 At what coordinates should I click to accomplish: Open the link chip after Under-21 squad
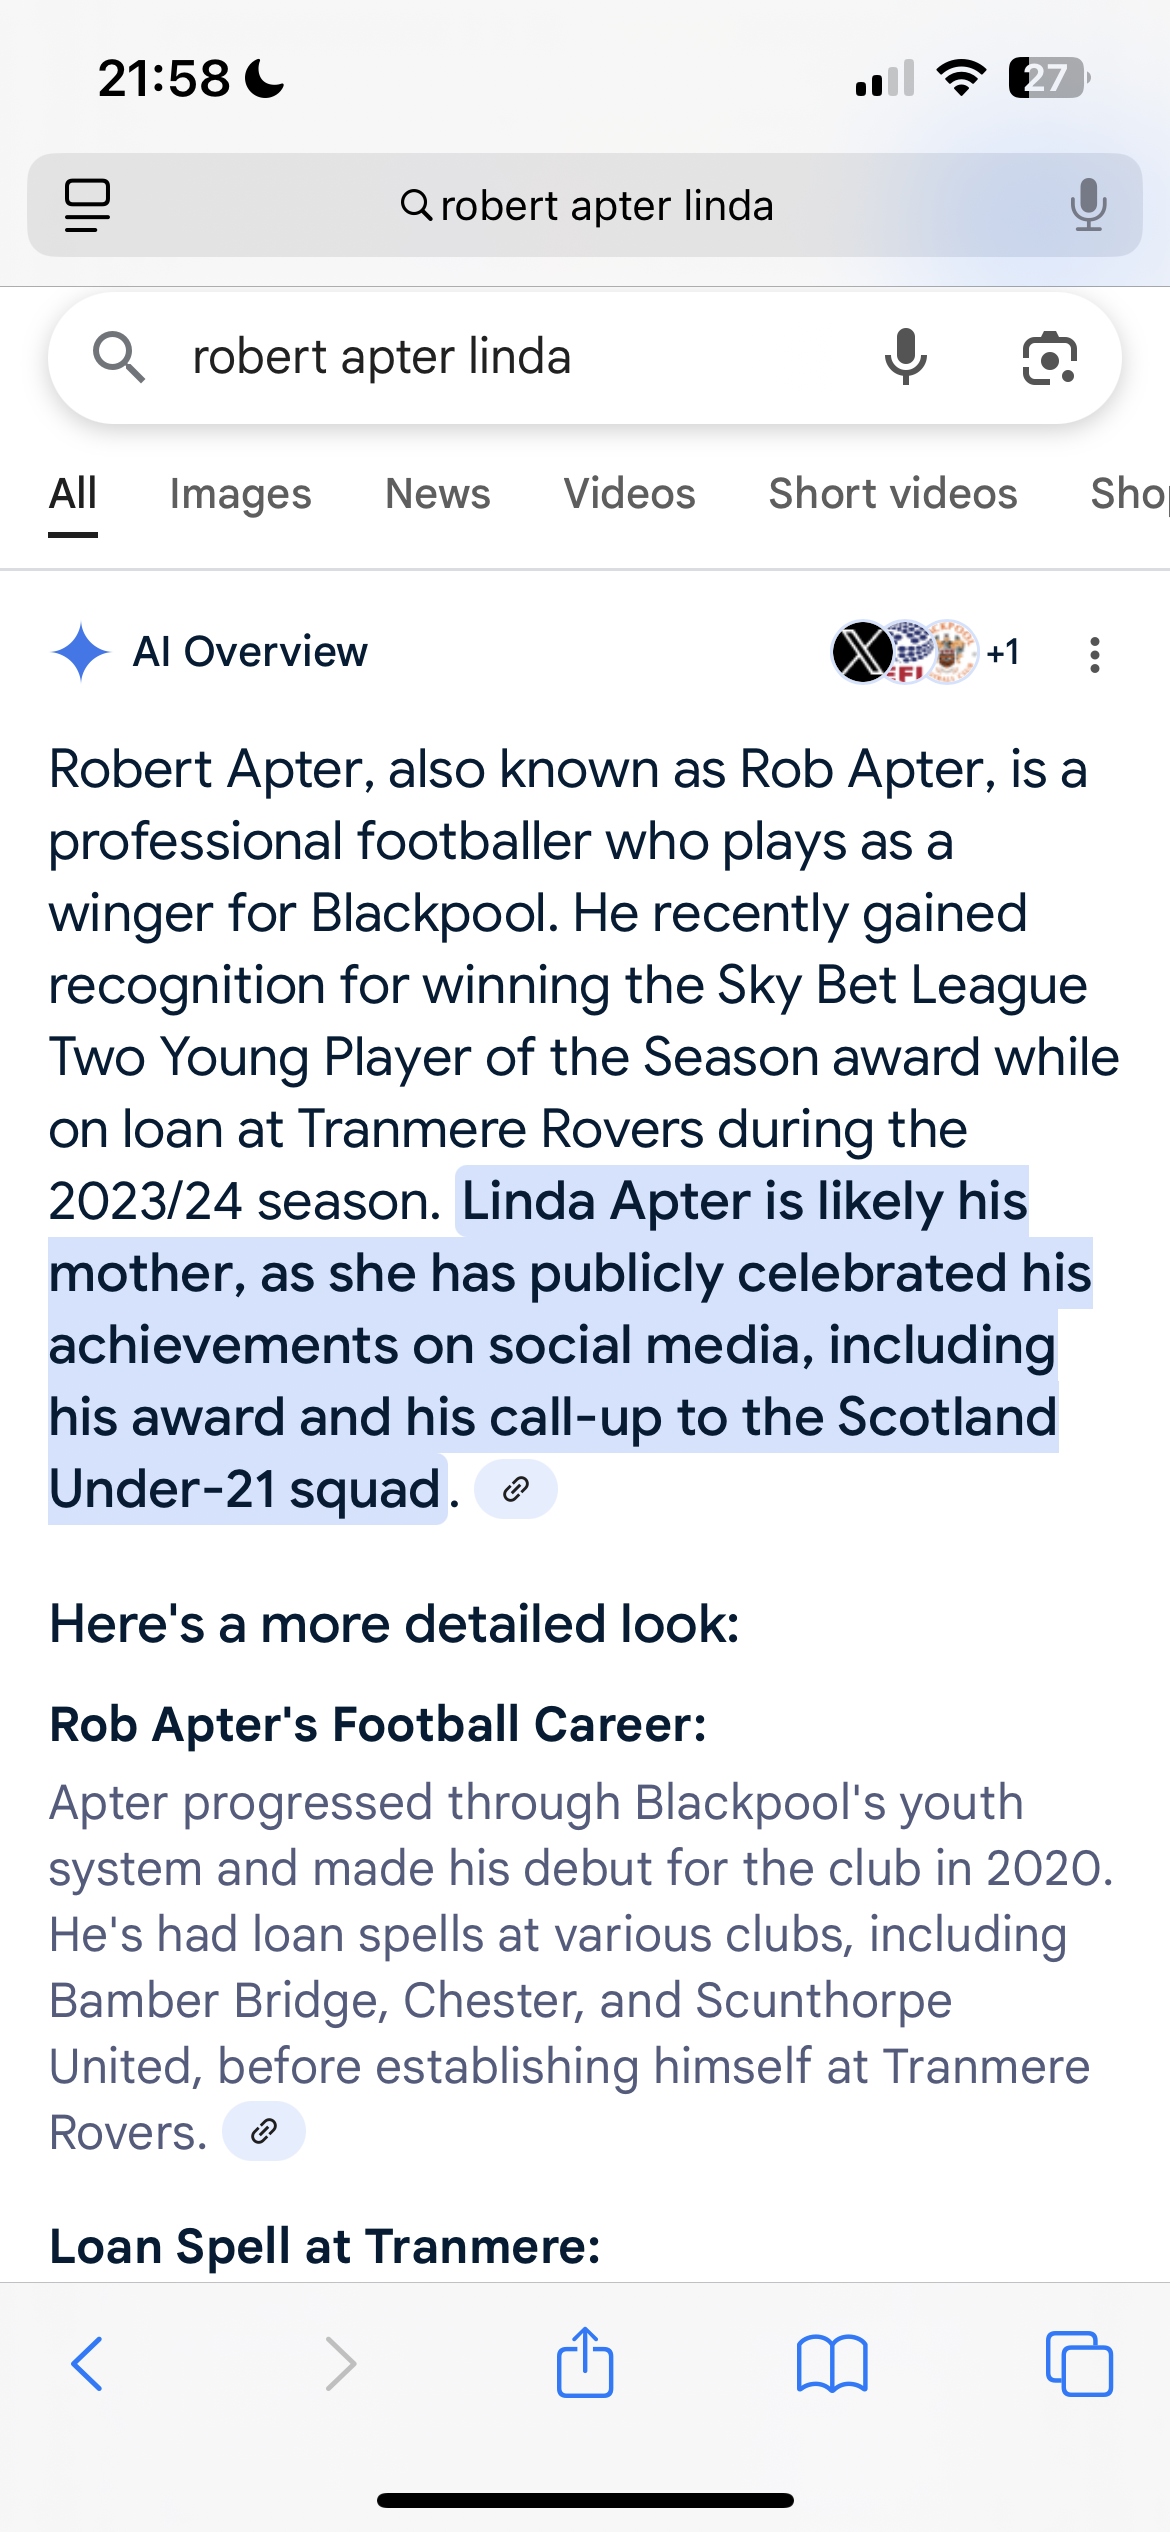coord(515,1489)
